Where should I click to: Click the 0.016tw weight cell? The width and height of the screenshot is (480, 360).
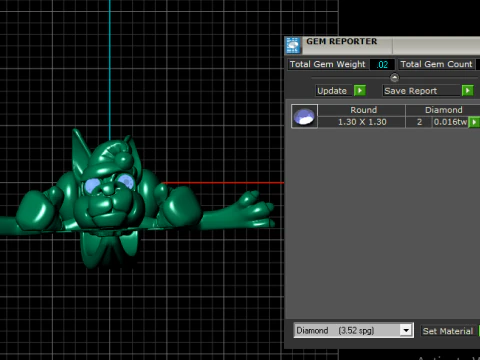[x=450, y=122]
